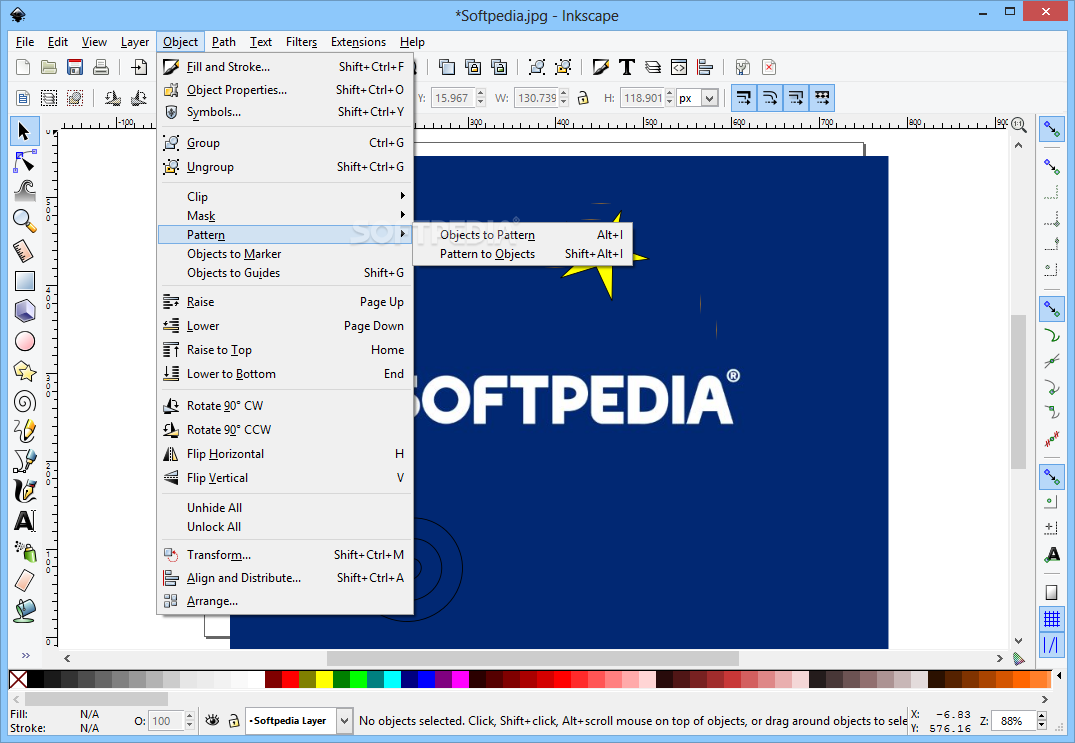The width and height of the screenshot is (1075, 743).
Task: Choose Objects to Marker entry
Action: (285, 254)
